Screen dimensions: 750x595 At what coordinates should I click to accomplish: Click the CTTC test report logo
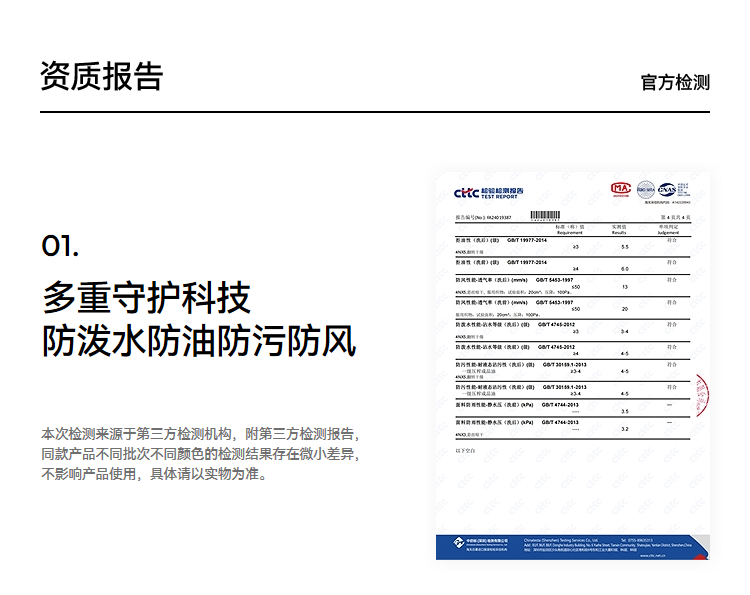pos(488,192)
